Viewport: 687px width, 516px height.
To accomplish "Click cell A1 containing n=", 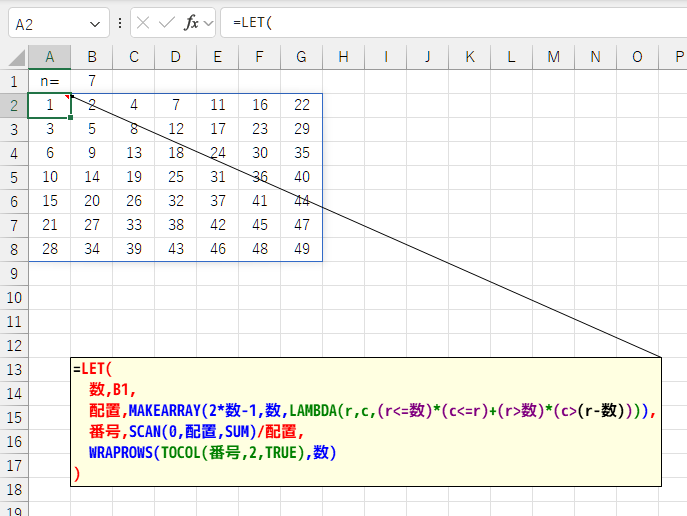I will click(50, 81).
